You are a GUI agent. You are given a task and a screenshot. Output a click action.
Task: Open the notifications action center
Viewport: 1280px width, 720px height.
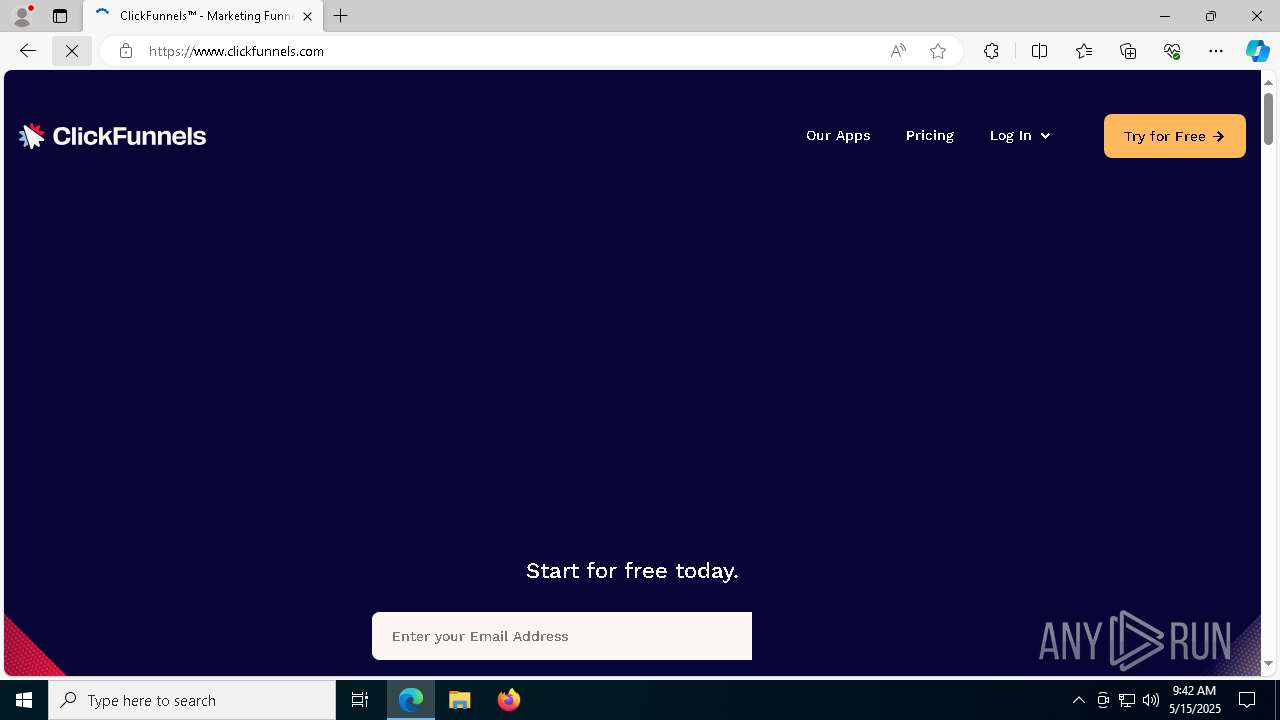pos(1247,700)
